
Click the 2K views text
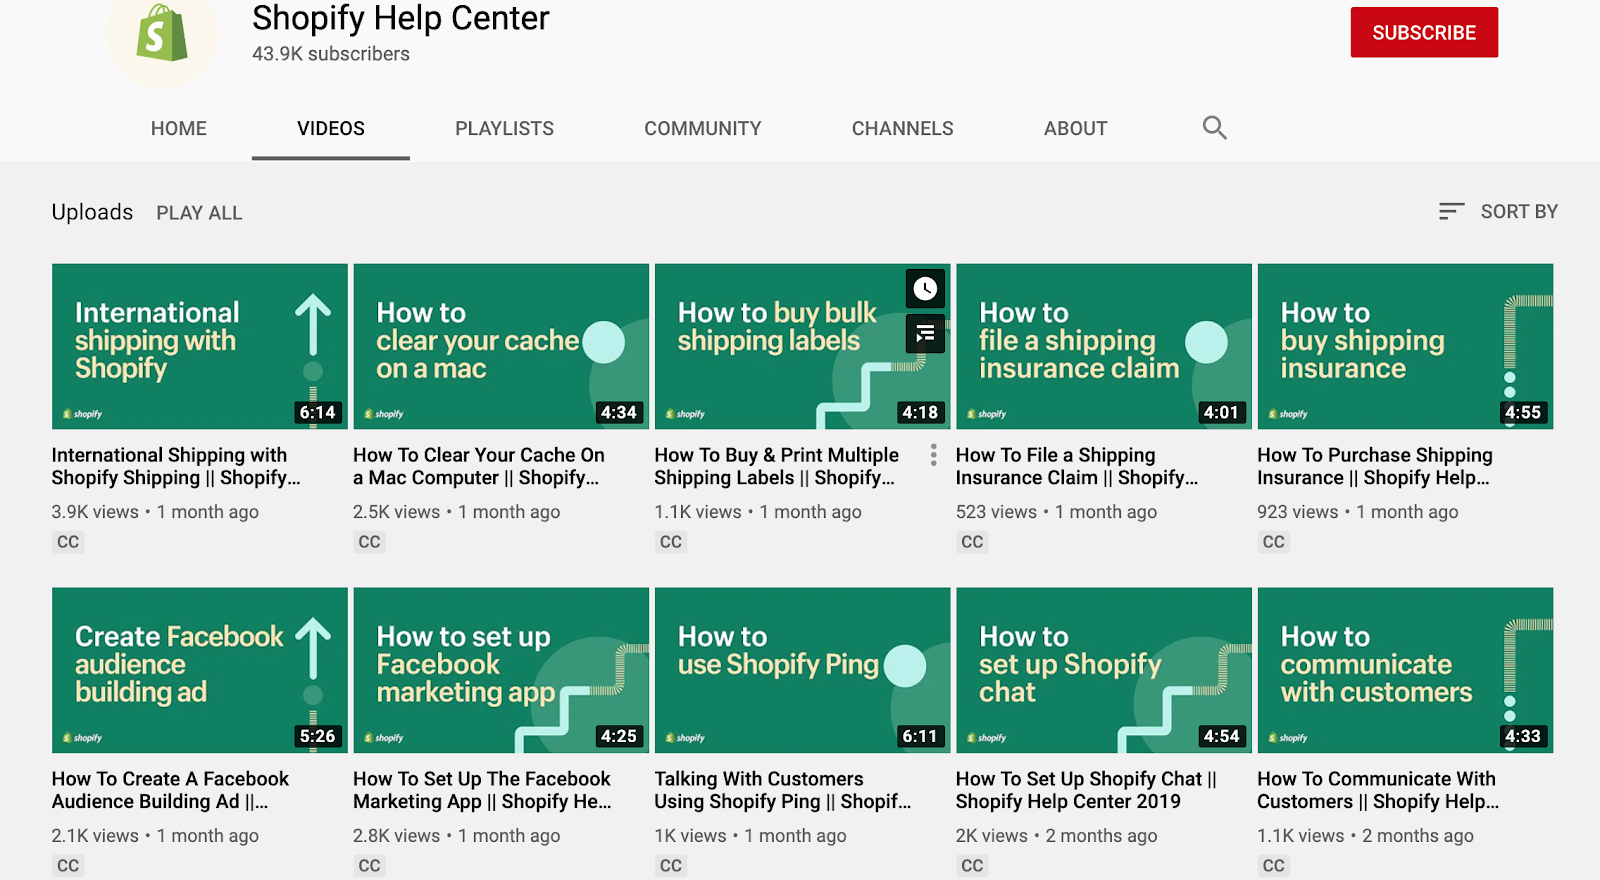pyautogui.click(x=992, y=836)
